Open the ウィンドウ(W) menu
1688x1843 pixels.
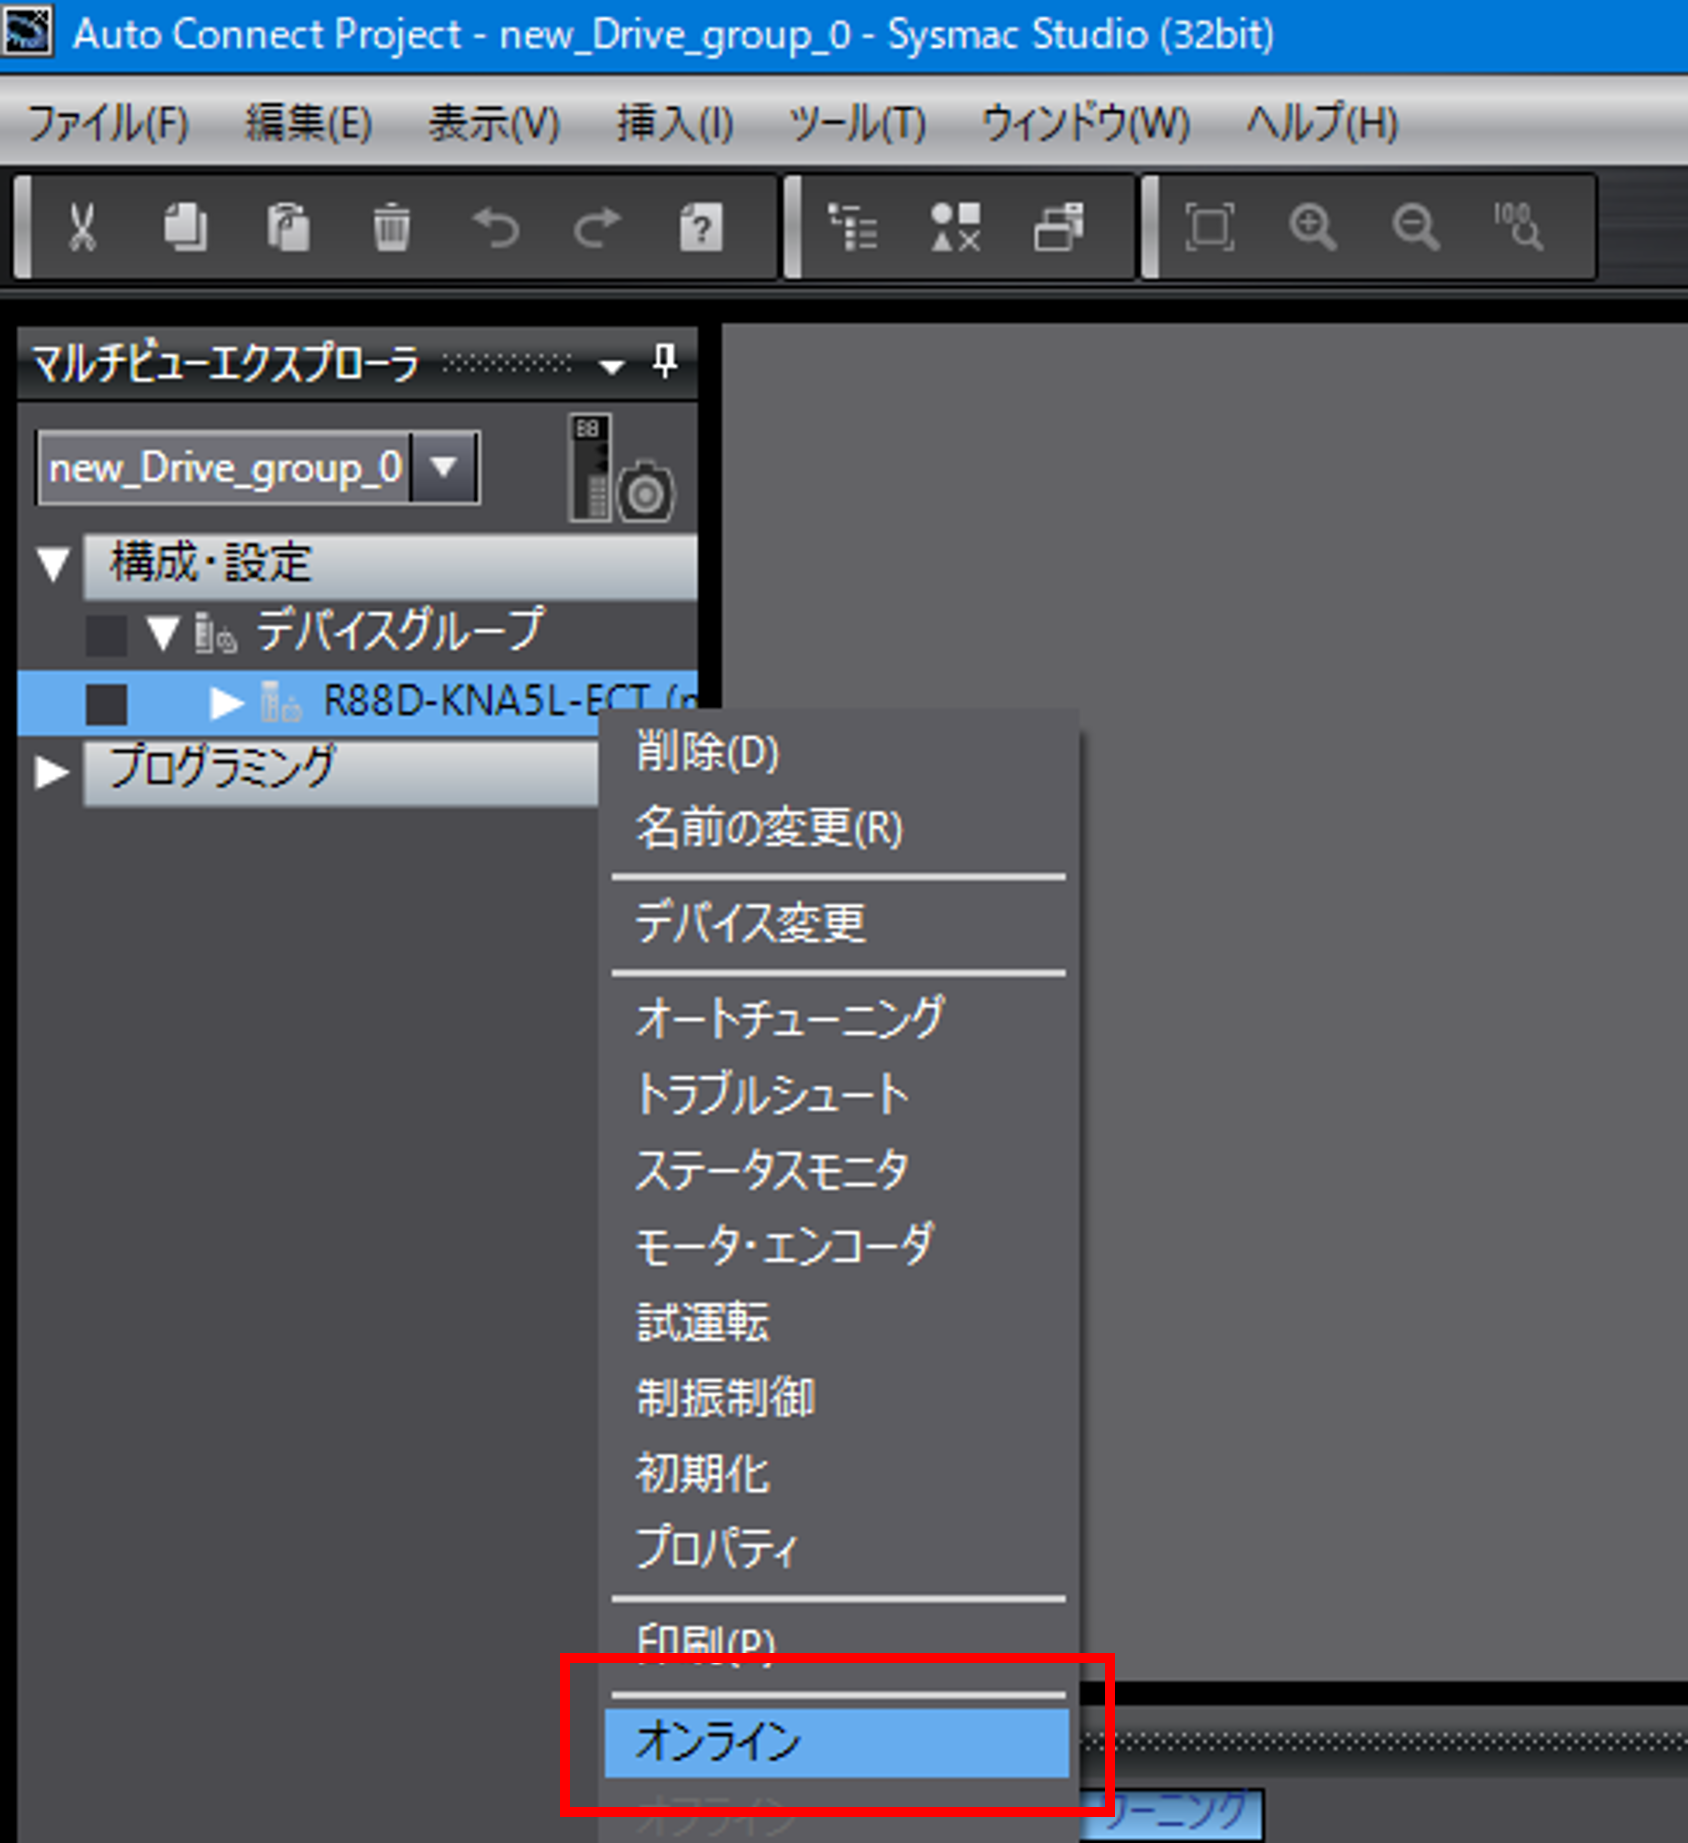[x=1086, y=124]
